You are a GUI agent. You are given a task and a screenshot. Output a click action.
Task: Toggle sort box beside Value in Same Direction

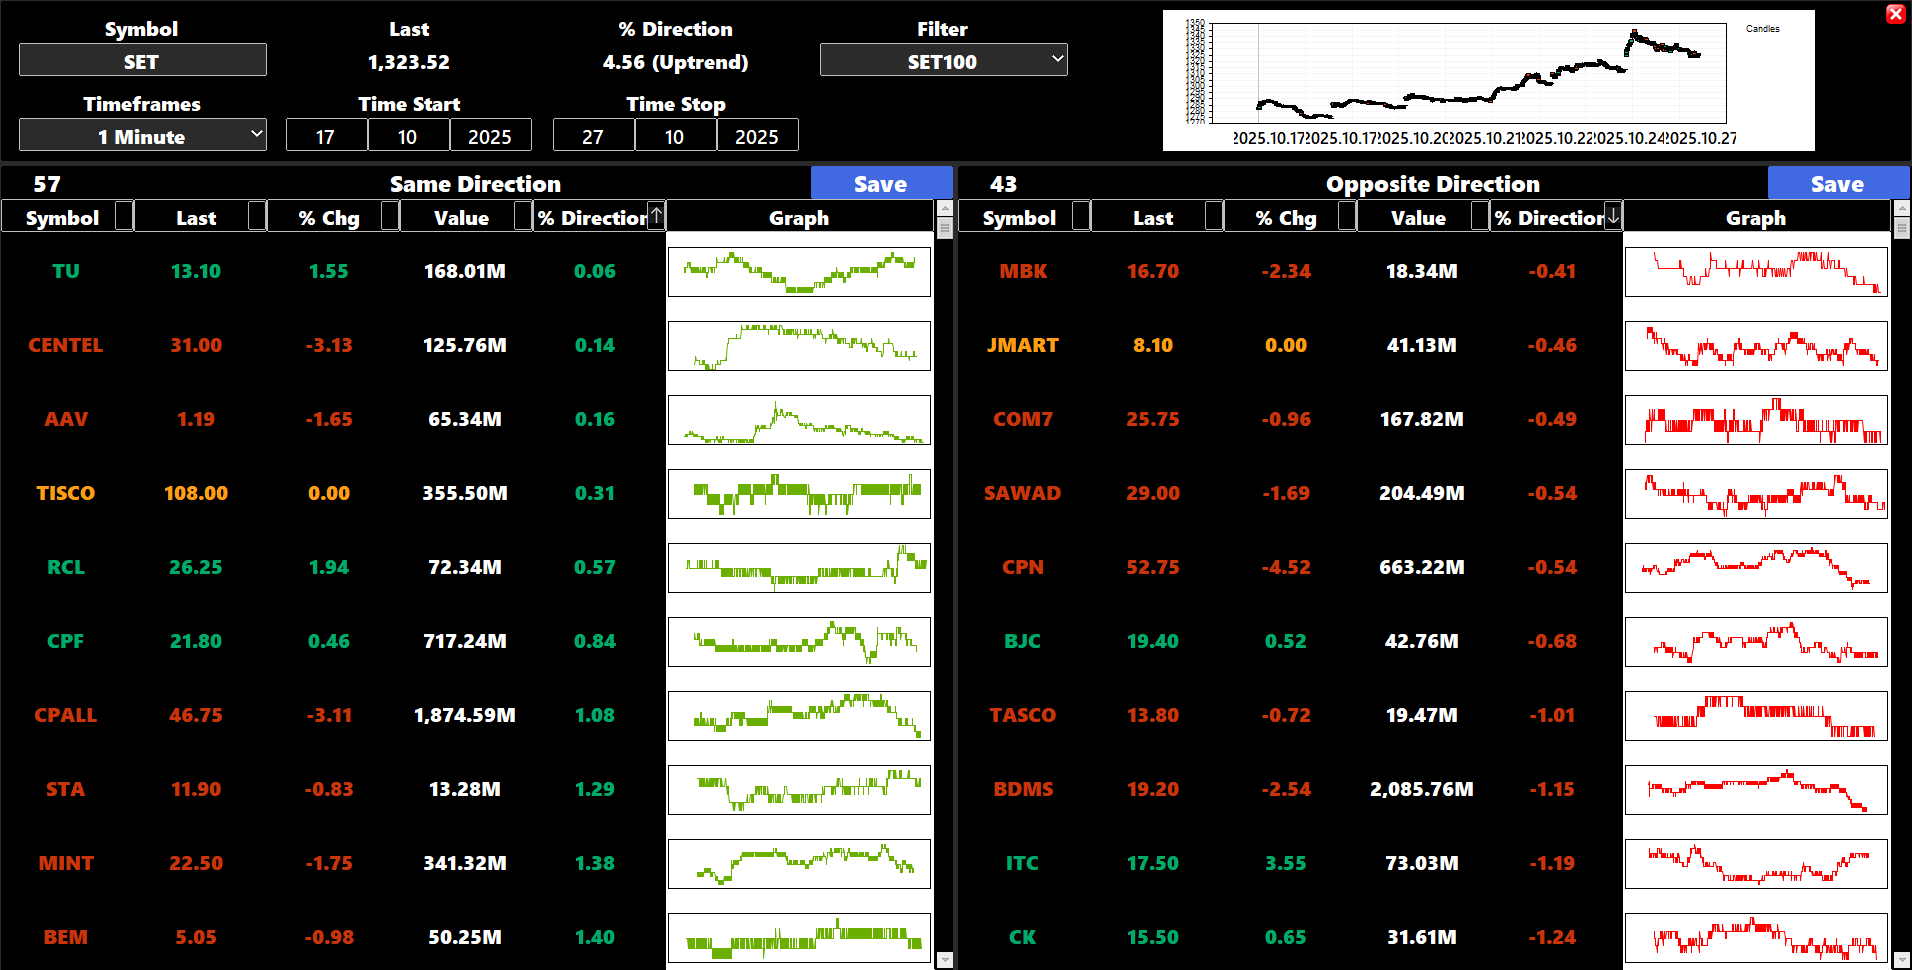(523, 216)
